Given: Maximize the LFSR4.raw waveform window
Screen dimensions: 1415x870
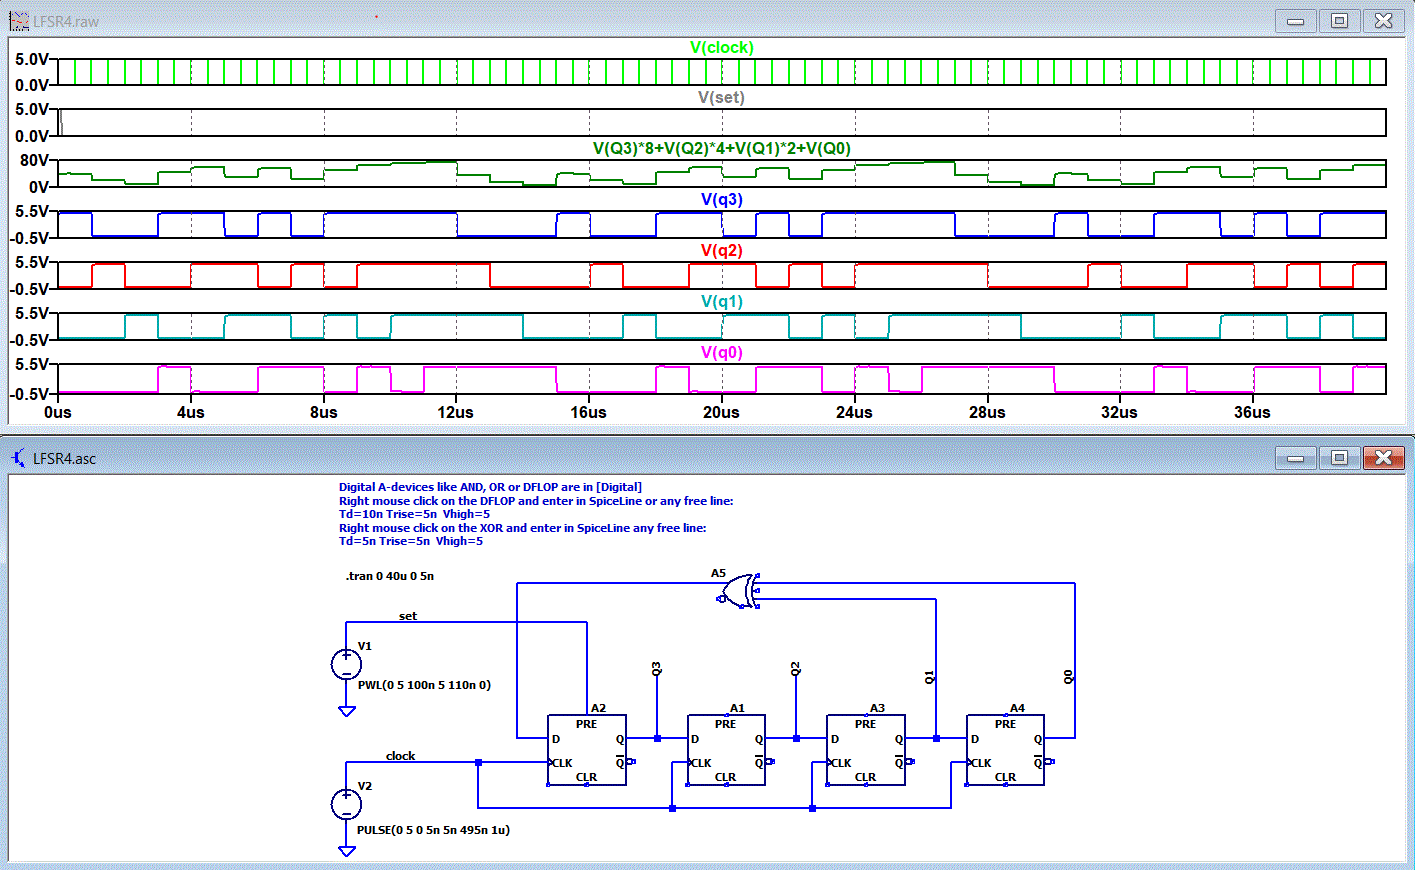Looking at the screenshot, I should (1339, 21).
